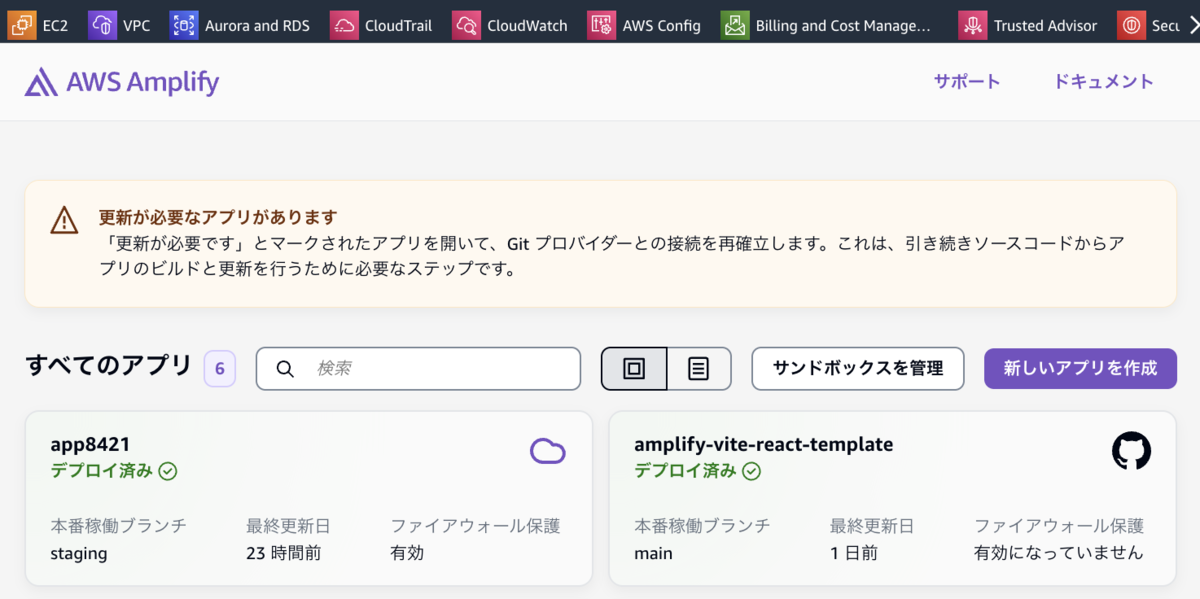Open the Security service icon shortcut
Image resolution: width=1200 pixels, height=599 pixels.
click(1131, 25)
